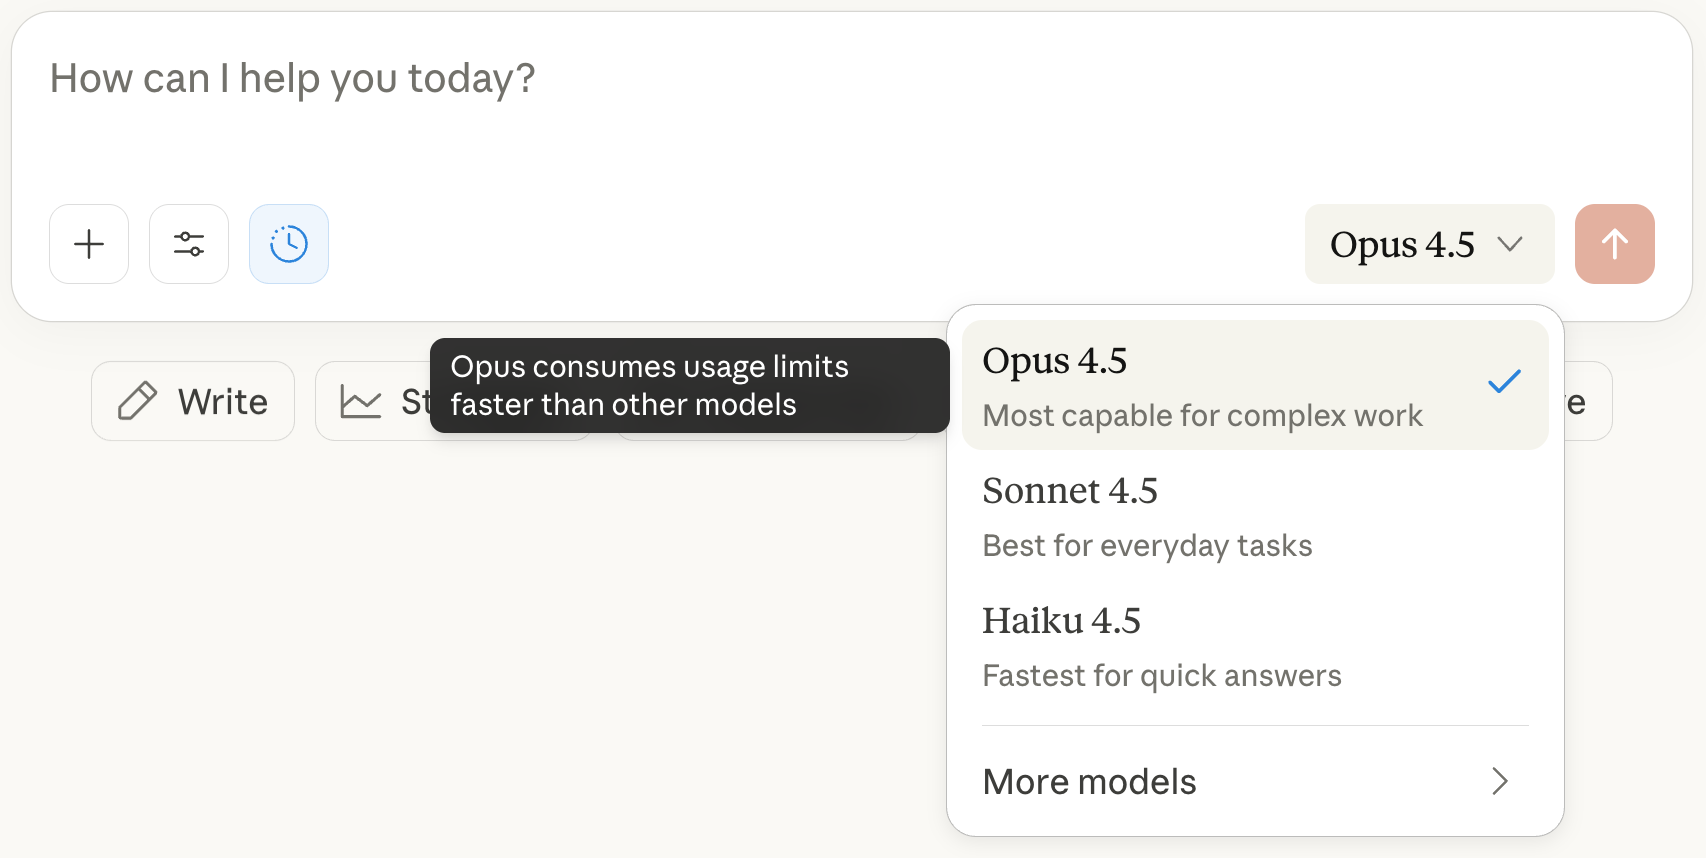Open the Opus 4.5 model selector dropdown
This screenshot has height=858, width=1706.
pyautogui.click(x=1428, y=244)
